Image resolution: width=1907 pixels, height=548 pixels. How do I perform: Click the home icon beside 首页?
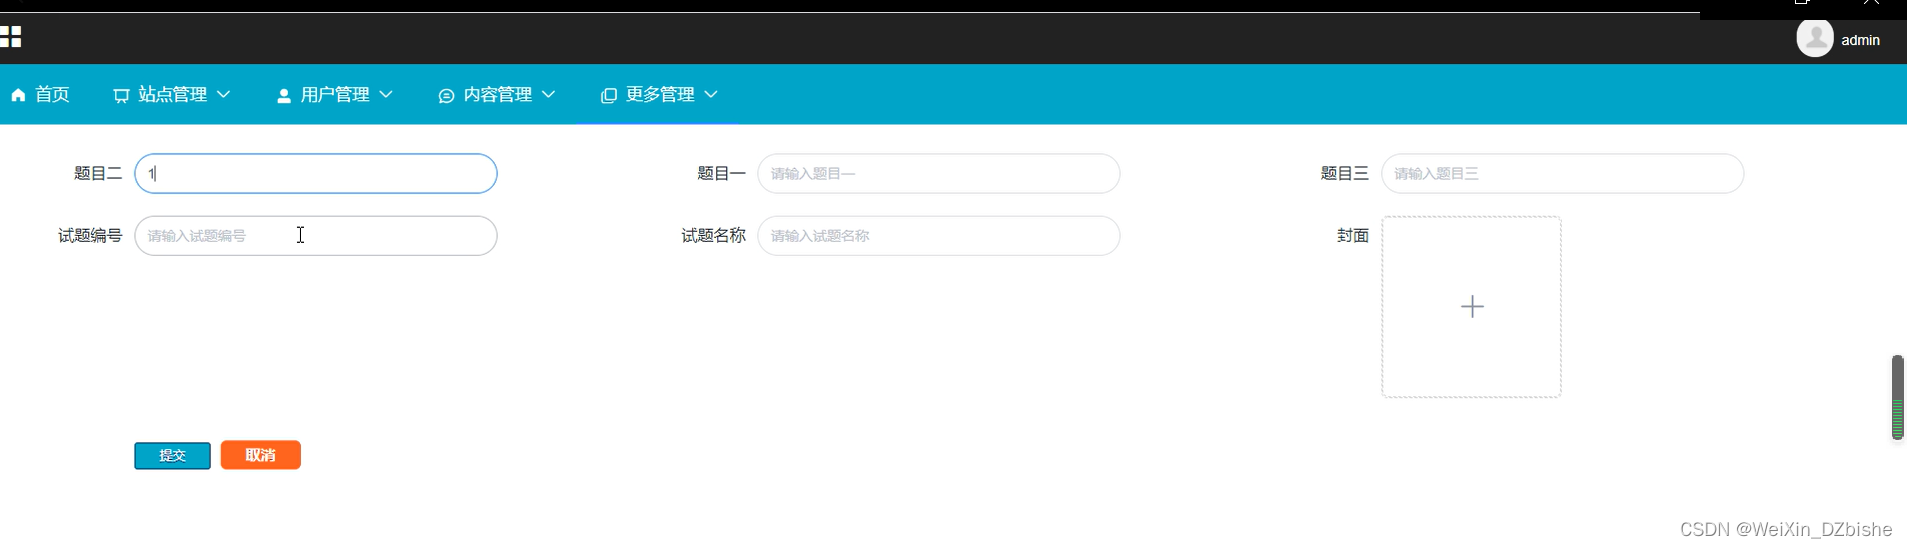pos(18,95)
